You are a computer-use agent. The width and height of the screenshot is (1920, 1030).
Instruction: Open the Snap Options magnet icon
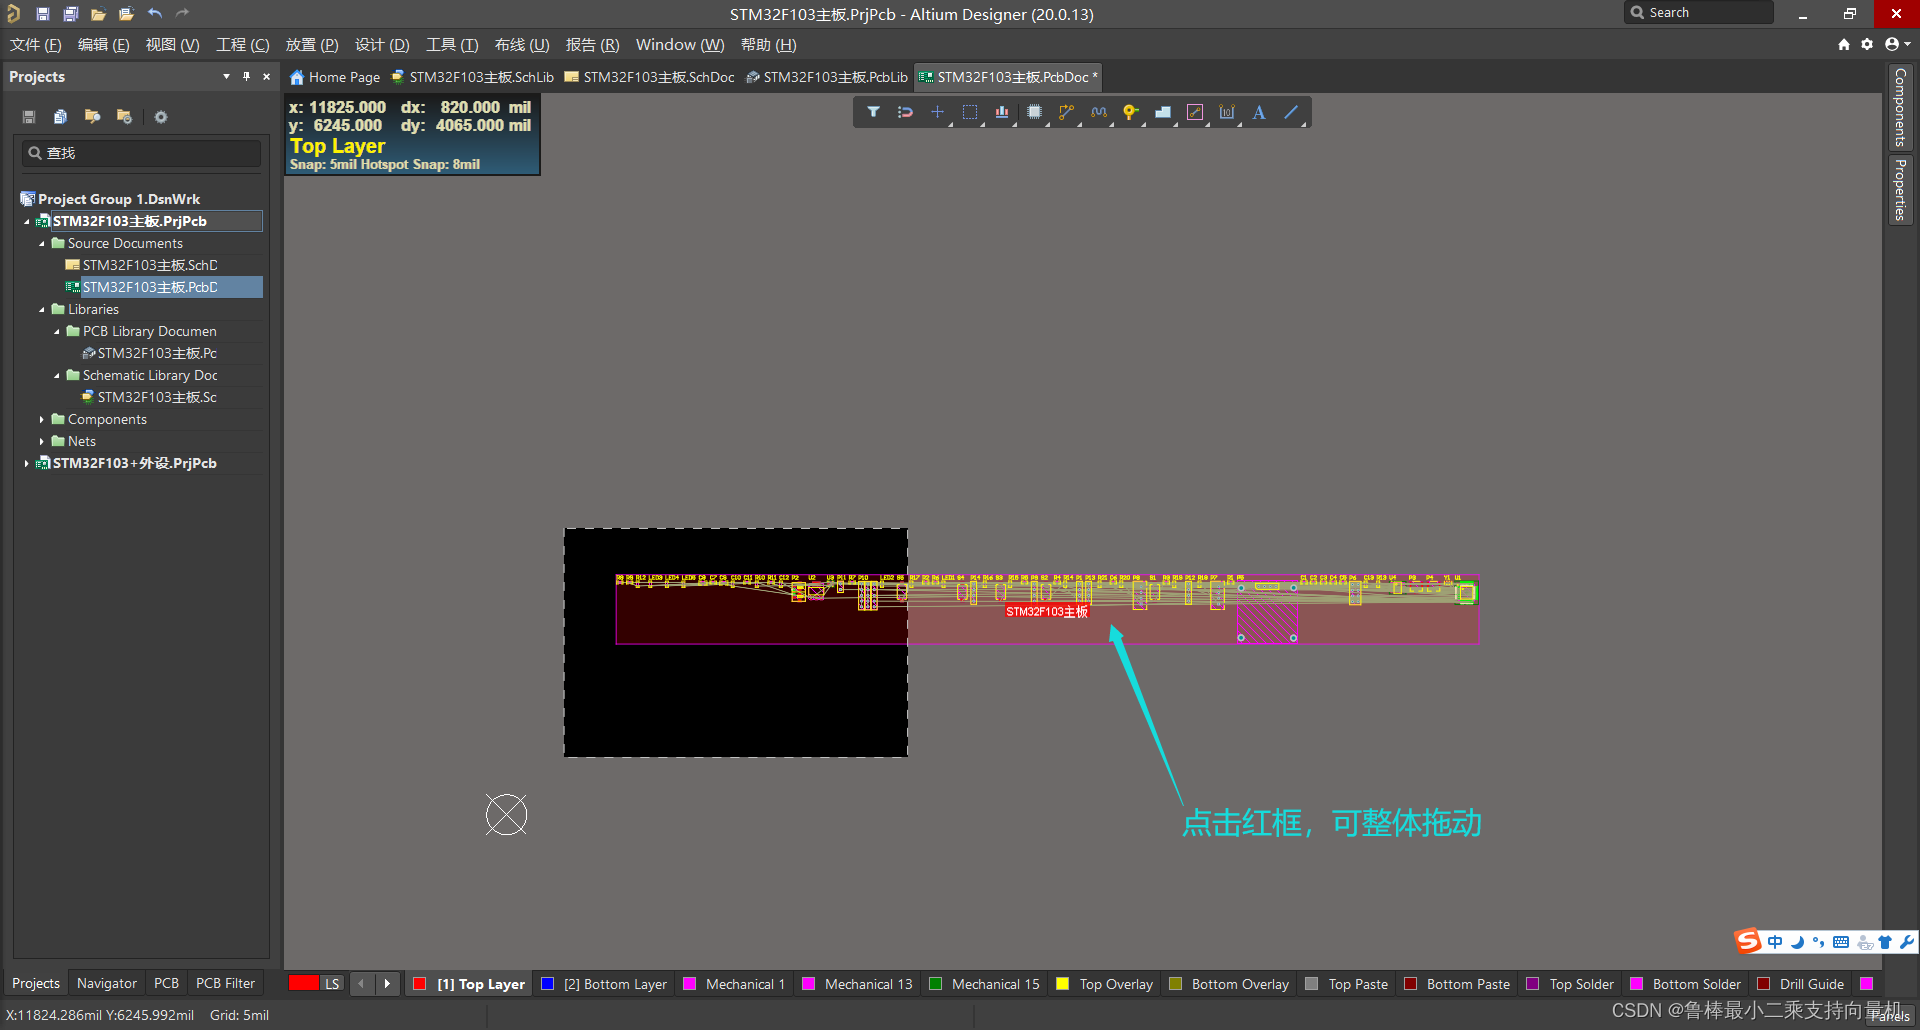905,112
